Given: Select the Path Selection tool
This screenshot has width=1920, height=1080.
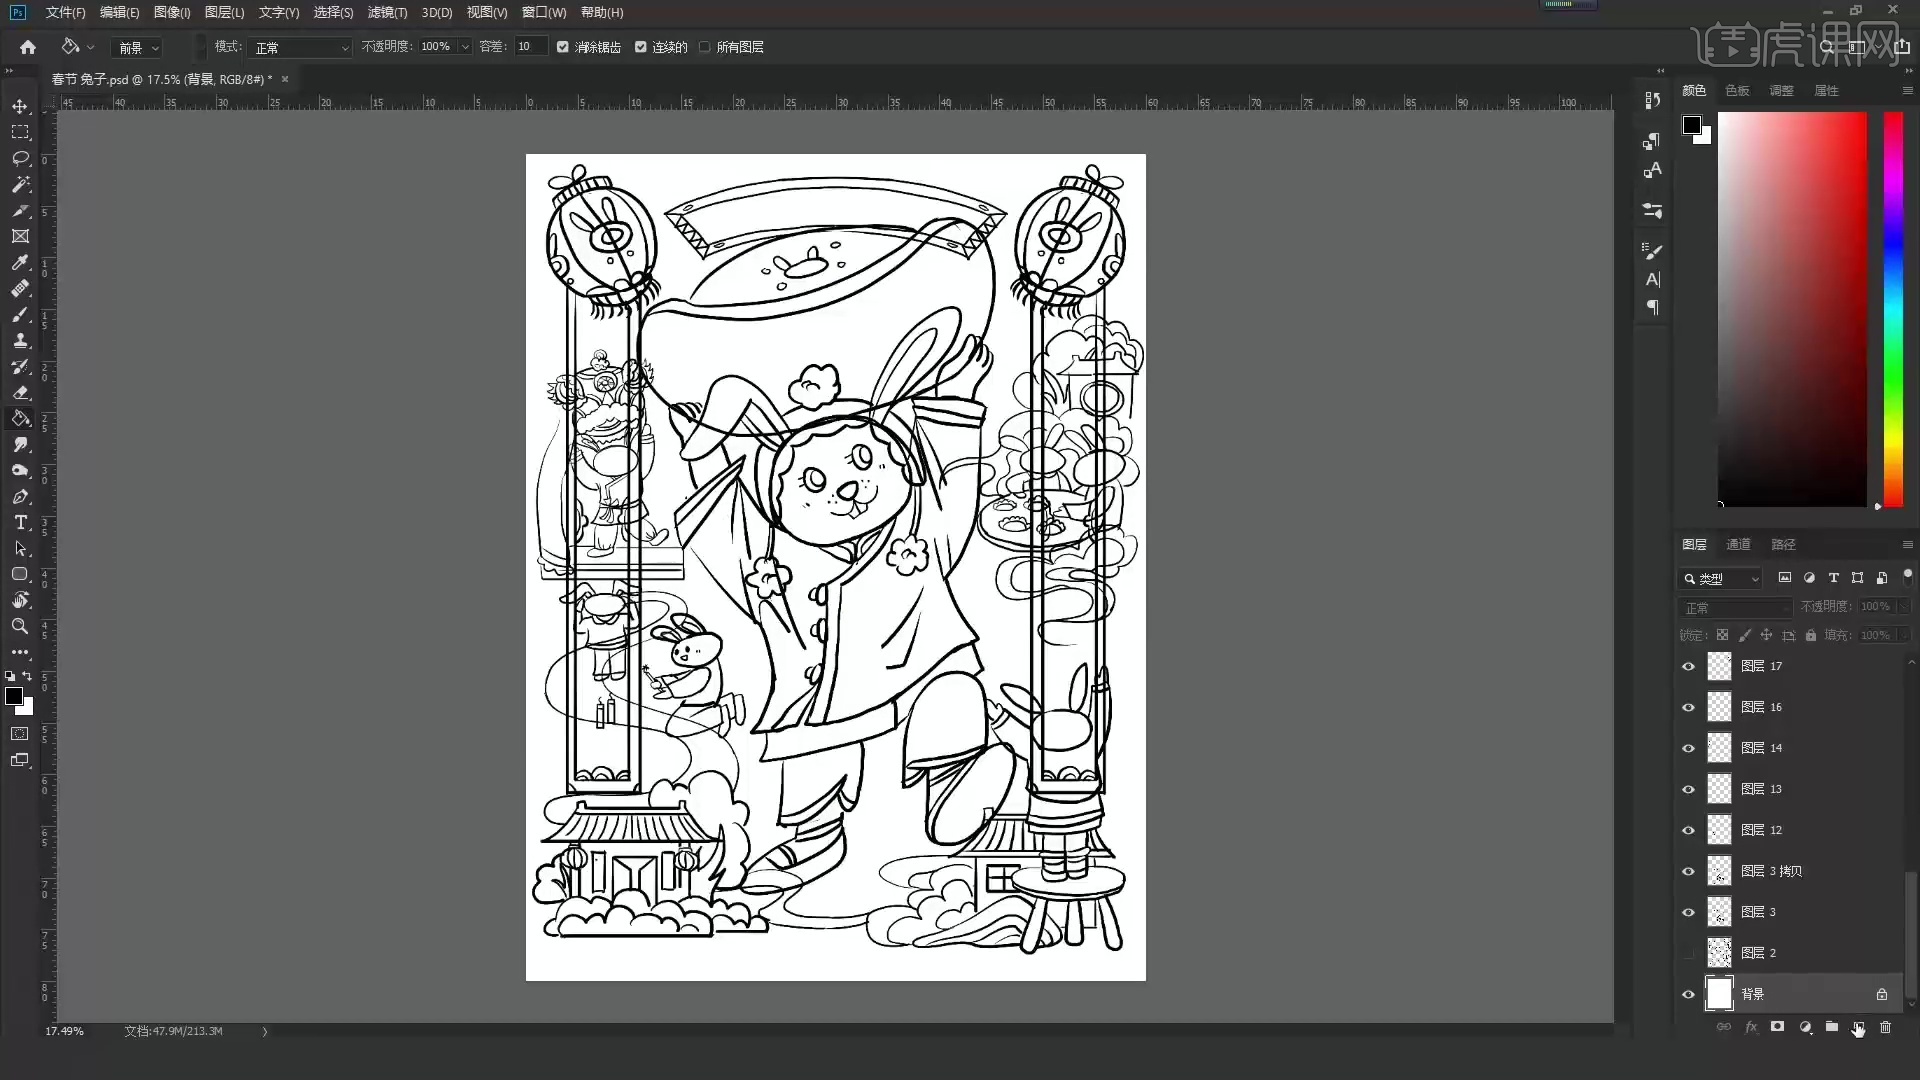Looking at the screenshot, I should coord(20,548).
